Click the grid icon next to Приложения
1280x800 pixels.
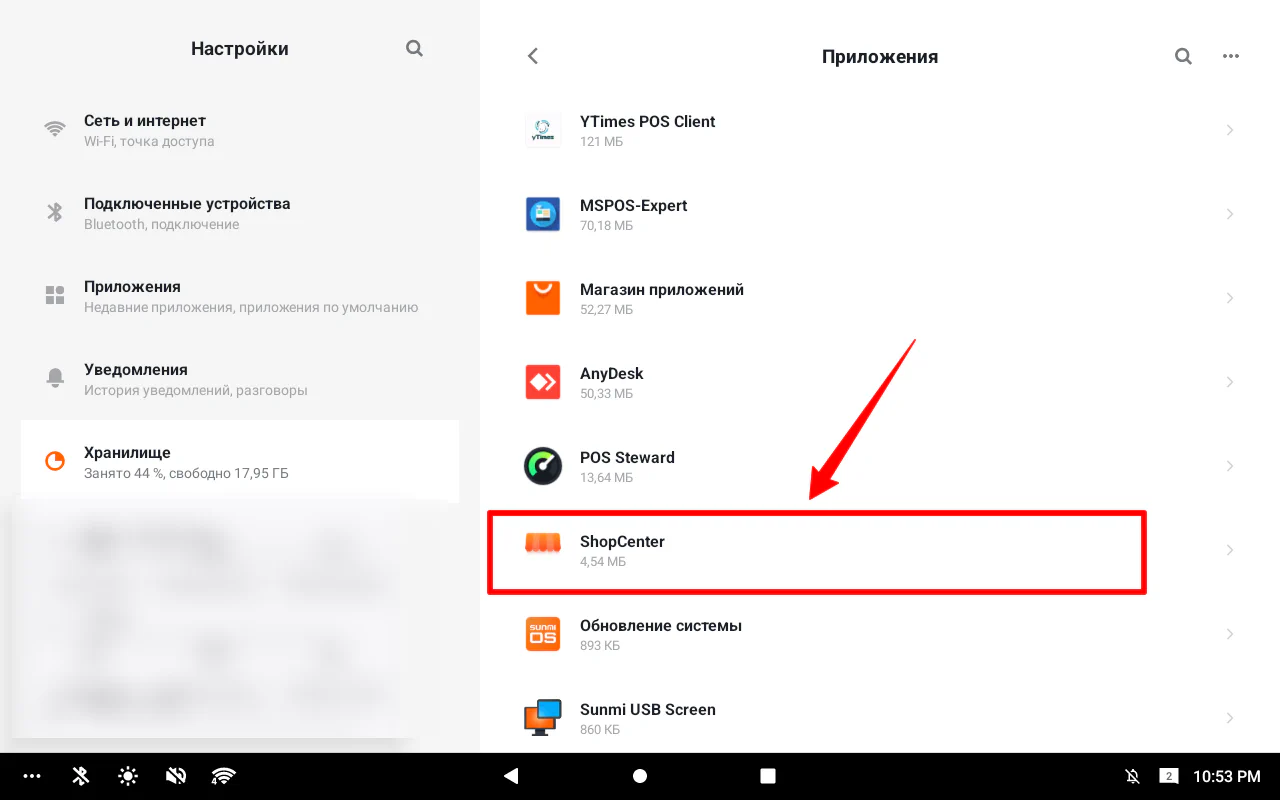tap(55, 295)
